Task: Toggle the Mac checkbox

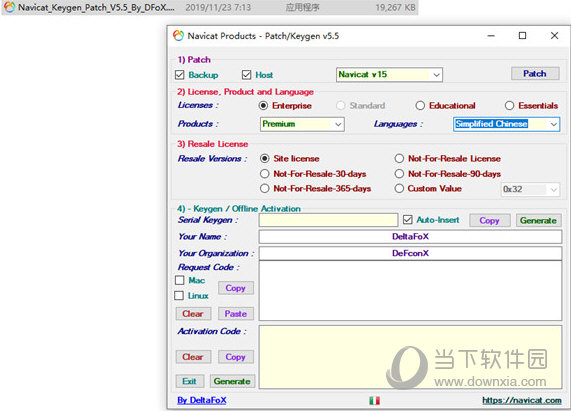Action: click(180, 280)
